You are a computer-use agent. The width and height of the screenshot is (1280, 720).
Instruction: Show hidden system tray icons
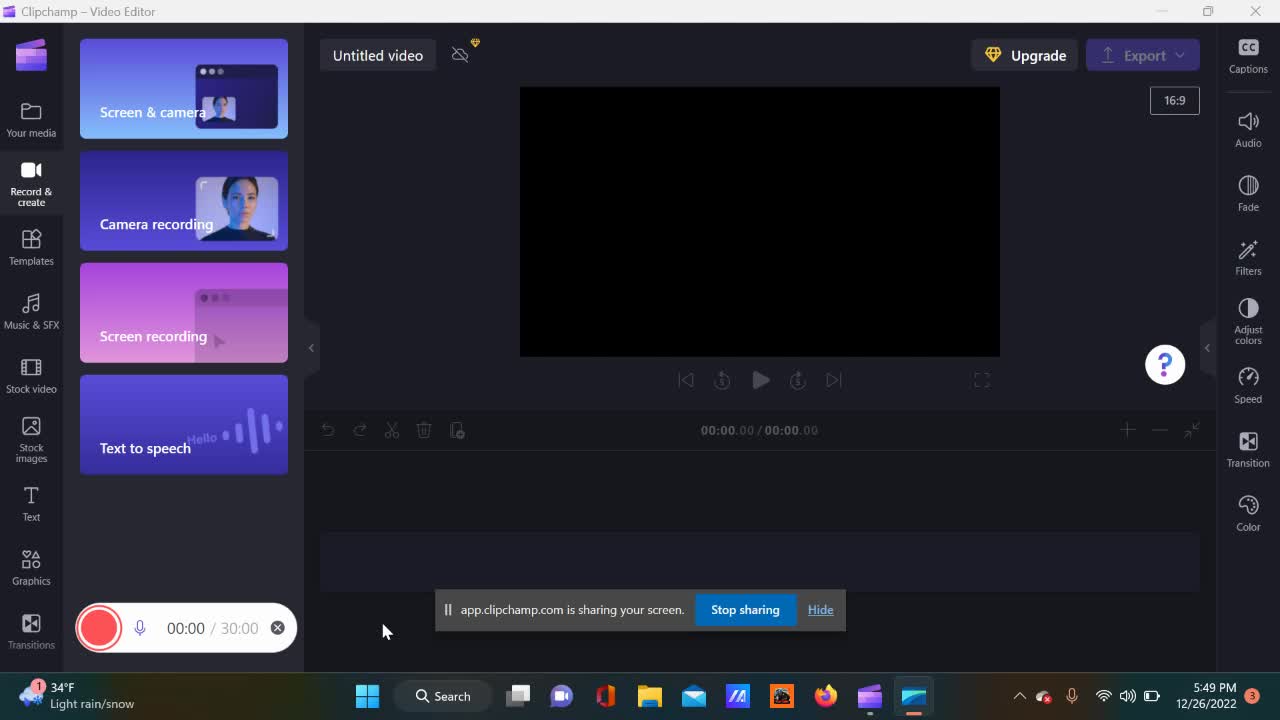[1019, 696]
